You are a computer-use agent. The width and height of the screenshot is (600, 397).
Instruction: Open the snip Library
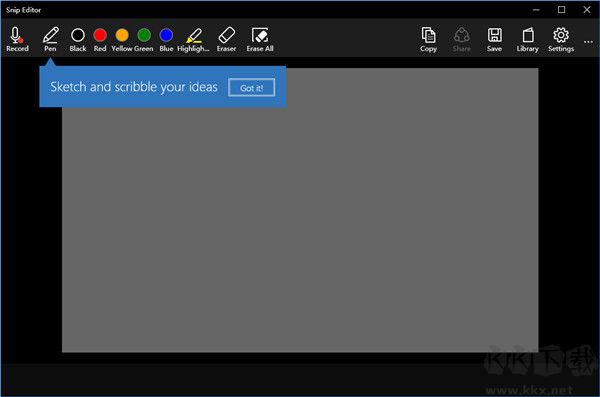click(x=528, y=39)
